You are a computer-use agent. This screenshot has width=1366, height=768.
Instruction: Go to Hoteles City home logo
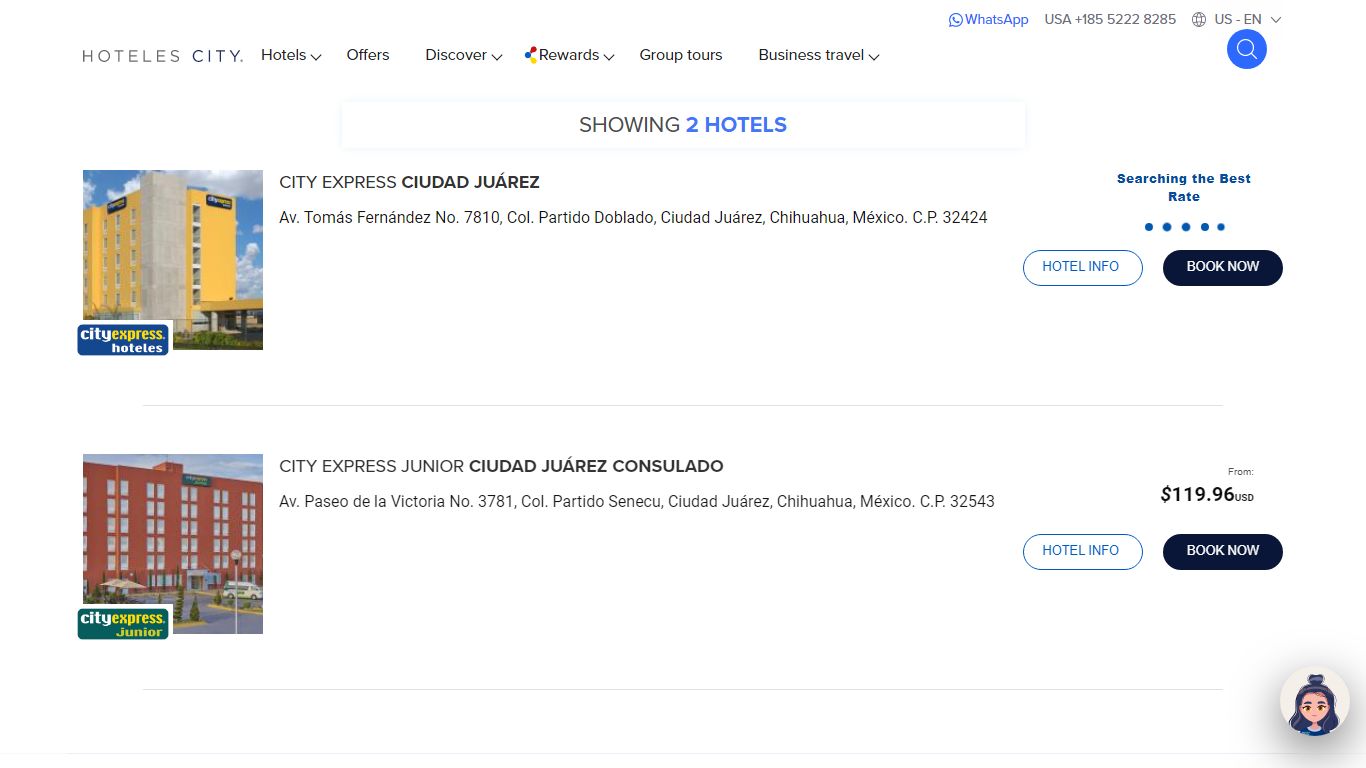(x=162, y=56)
